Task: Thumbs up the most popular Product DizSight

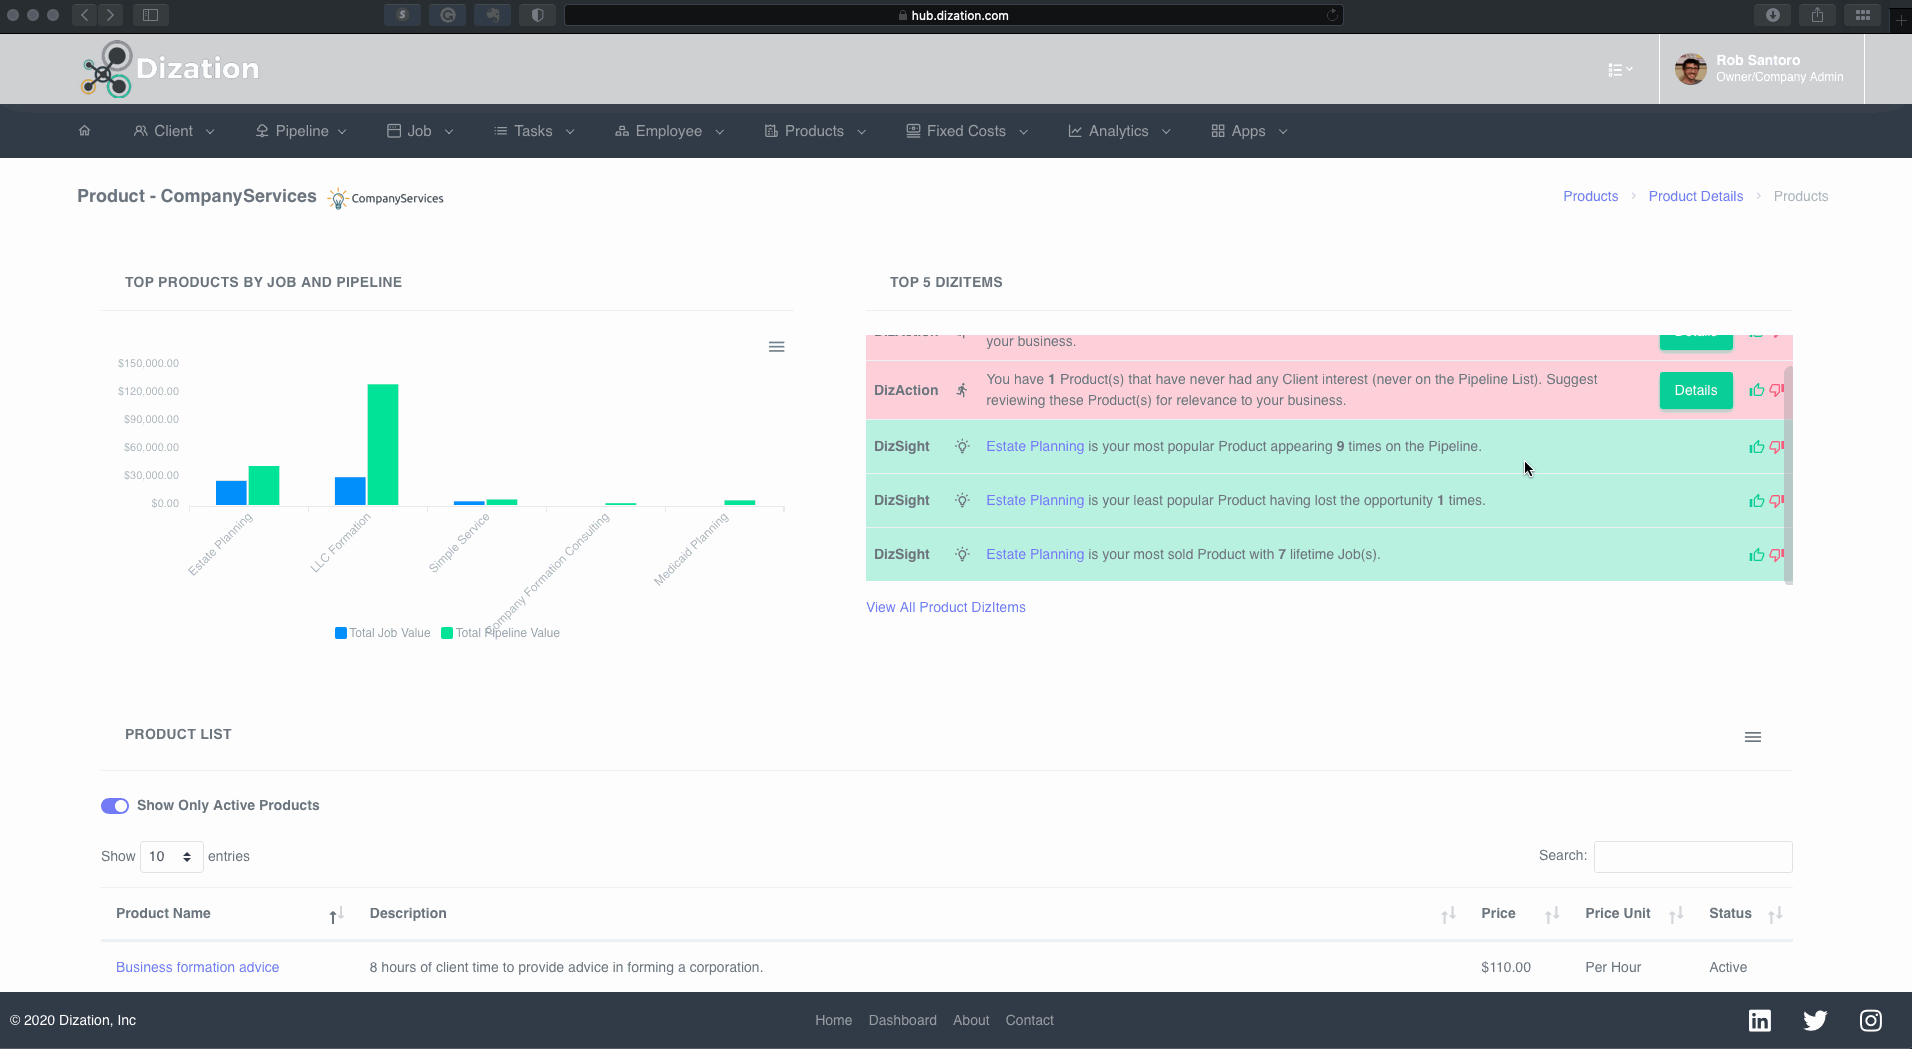Action: [1756, 447]
